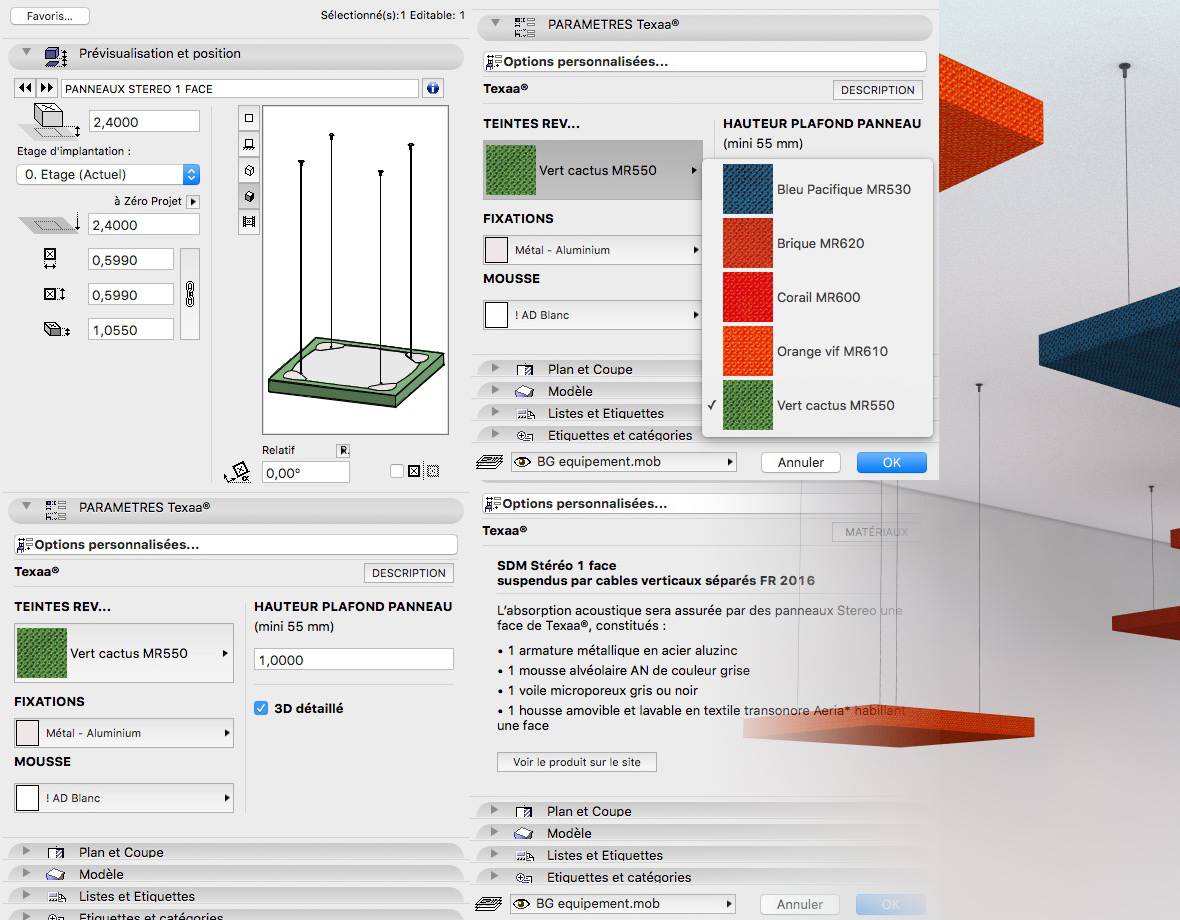Expand Plan et Coupe section beside the color menu
This screenshot has height=920, width=1180.
click(x=495, y=368)
